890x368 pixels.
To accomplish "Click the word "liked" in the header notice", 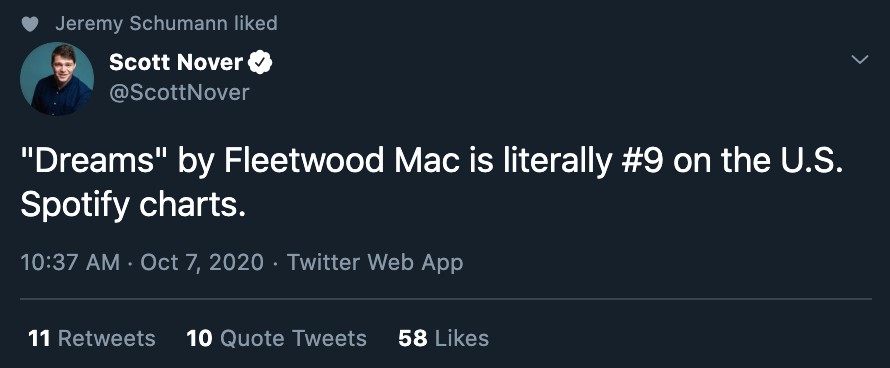I will point(255,23).
